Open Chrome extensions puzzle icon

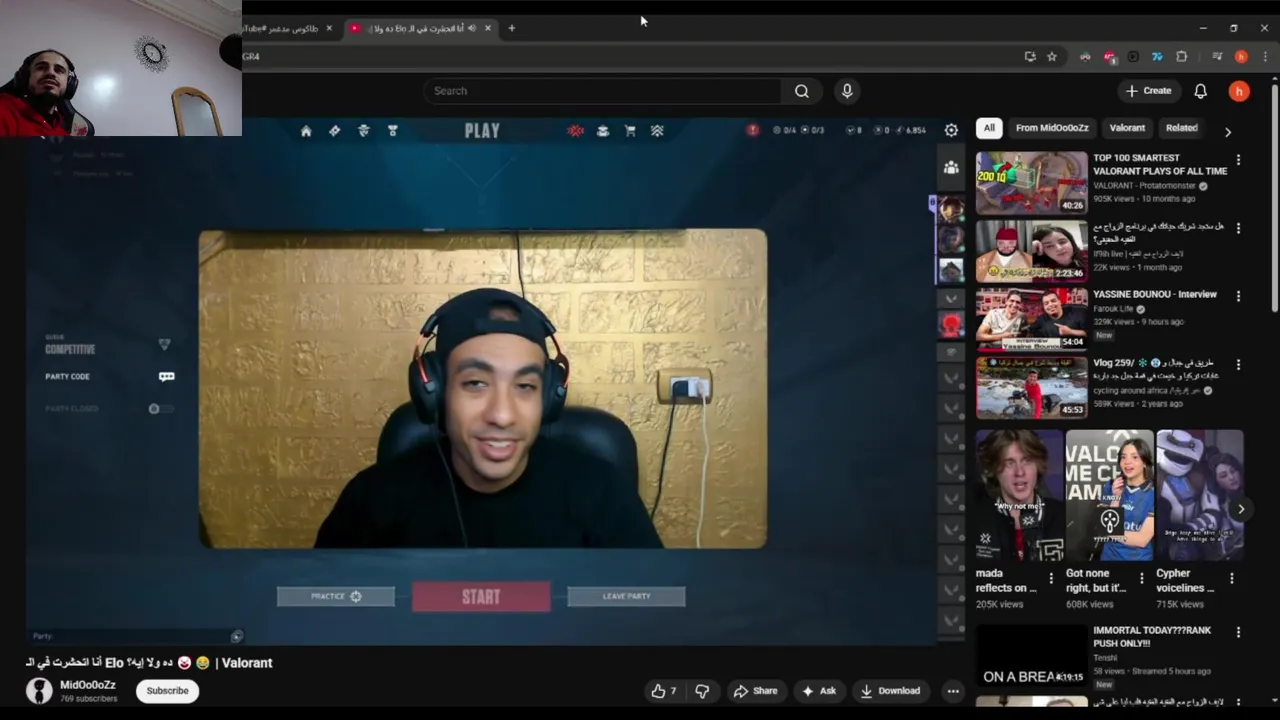(x=1181, y=57)
